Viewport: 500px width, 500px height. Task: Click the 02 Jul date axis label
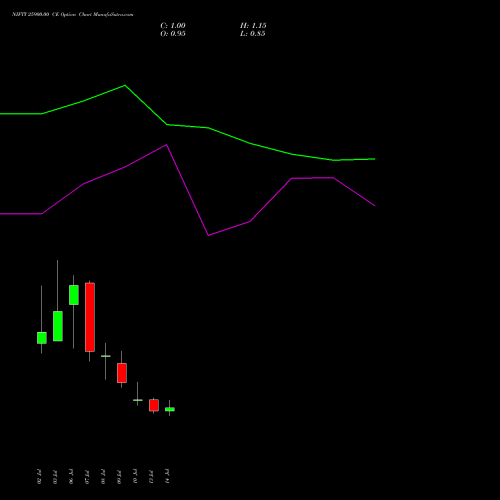click(x=39, y=477)
